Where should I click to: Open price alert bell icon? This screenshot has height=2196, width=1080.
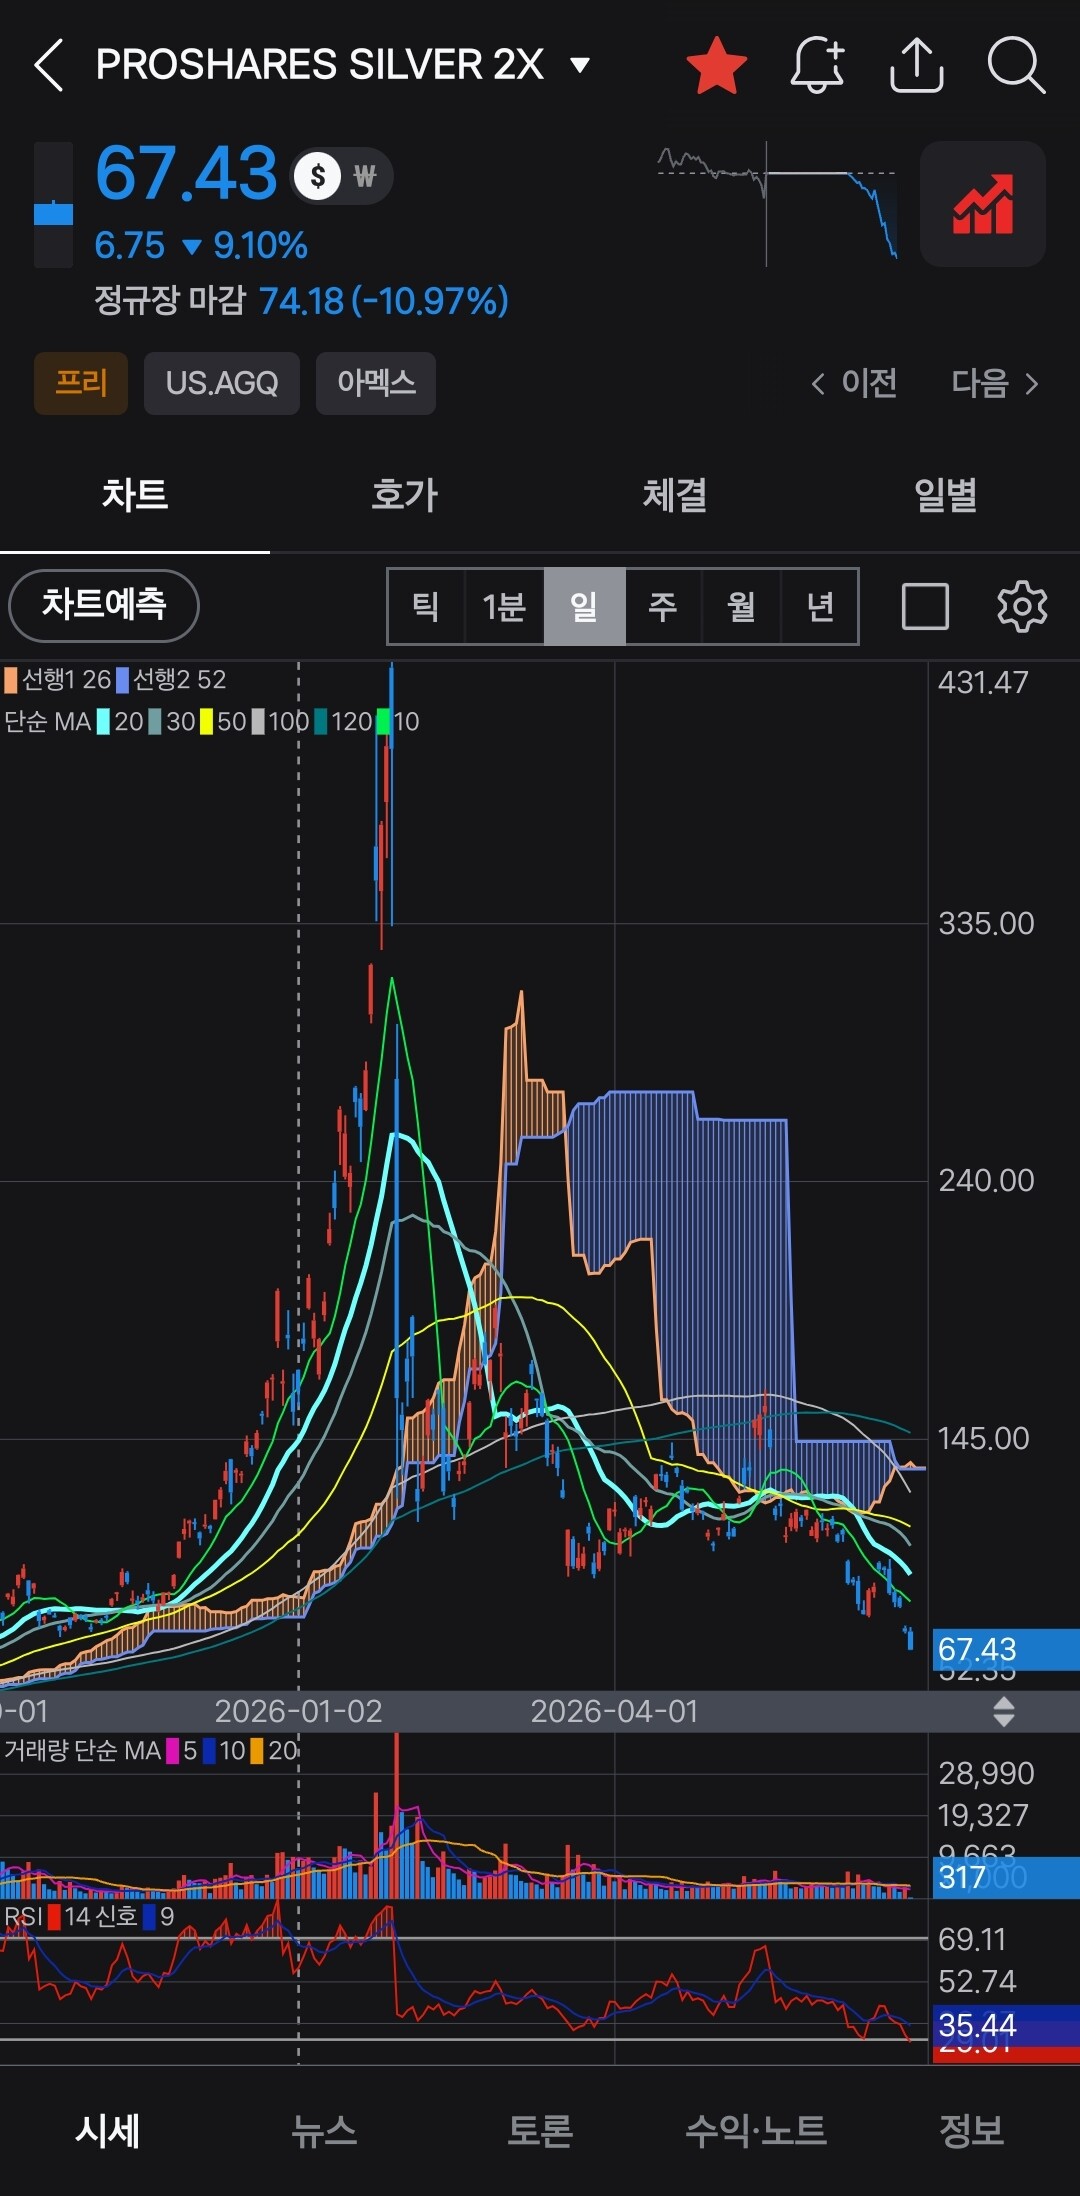pos(817,65)
